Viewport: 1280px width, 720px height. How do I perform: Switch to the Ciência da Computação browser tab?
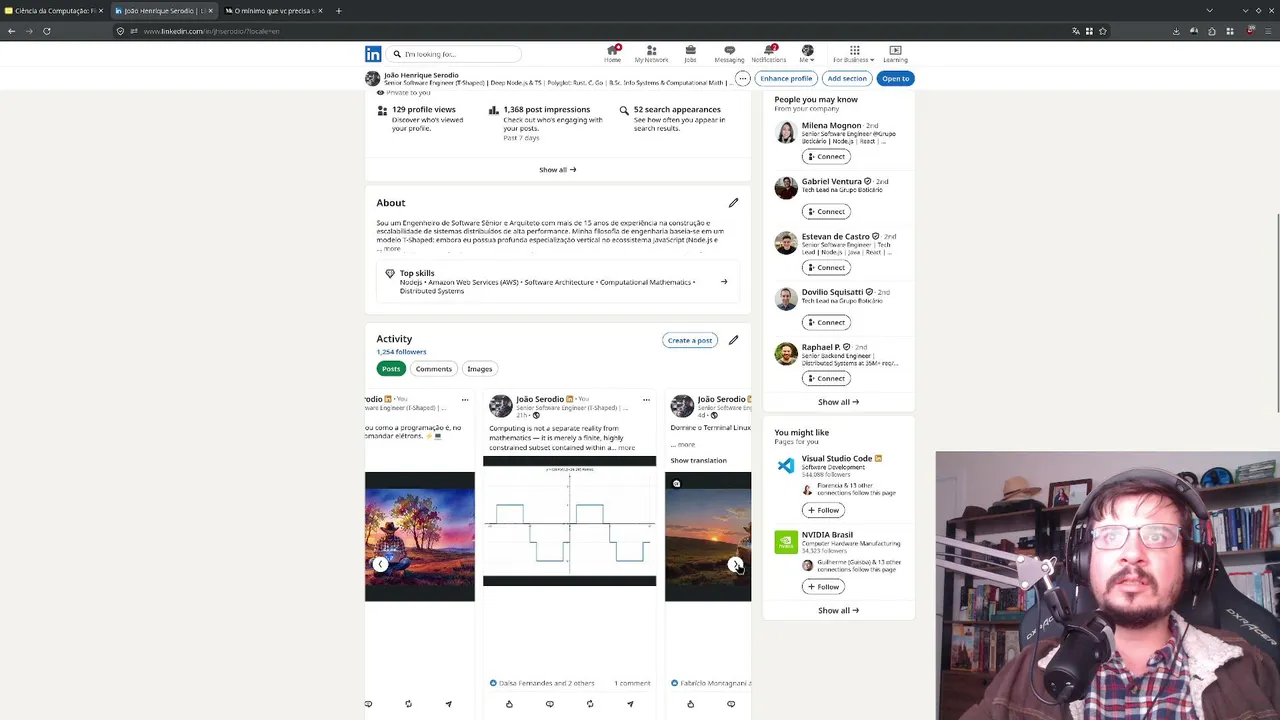[54, 11]
